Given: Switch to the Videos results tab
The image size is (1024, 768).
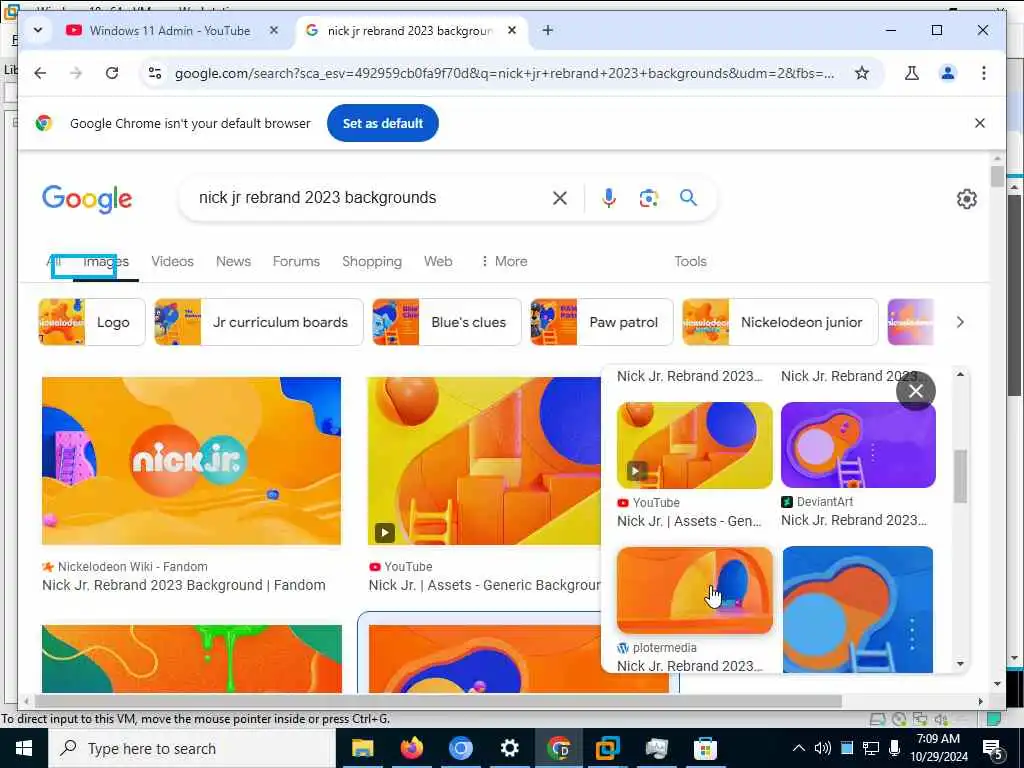Looking at the screenshot, I should pos(172,261).
